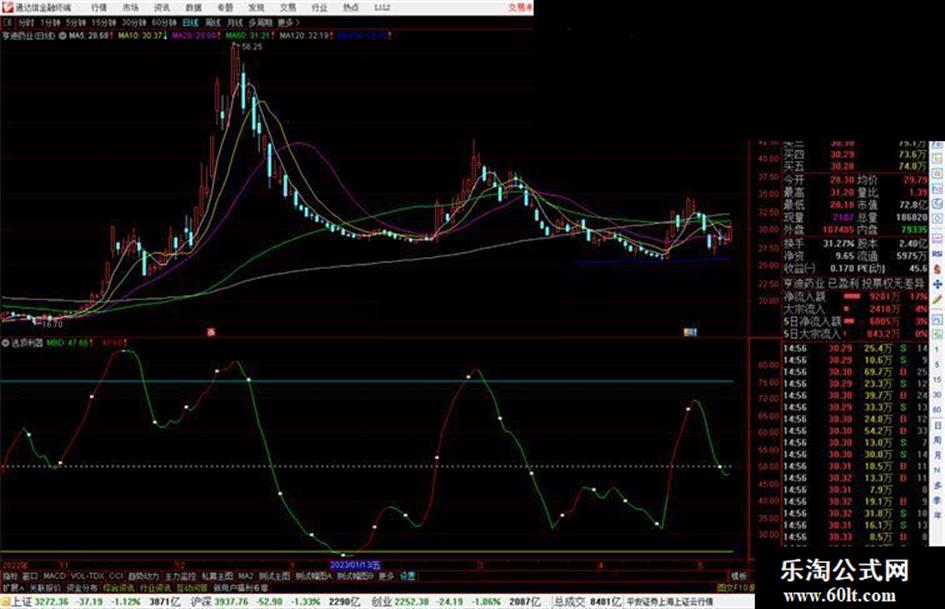The image size is (945, 609).
Task: Select the 日线 daily period tab
Action: pyautogui.click(x=190, y=23)
